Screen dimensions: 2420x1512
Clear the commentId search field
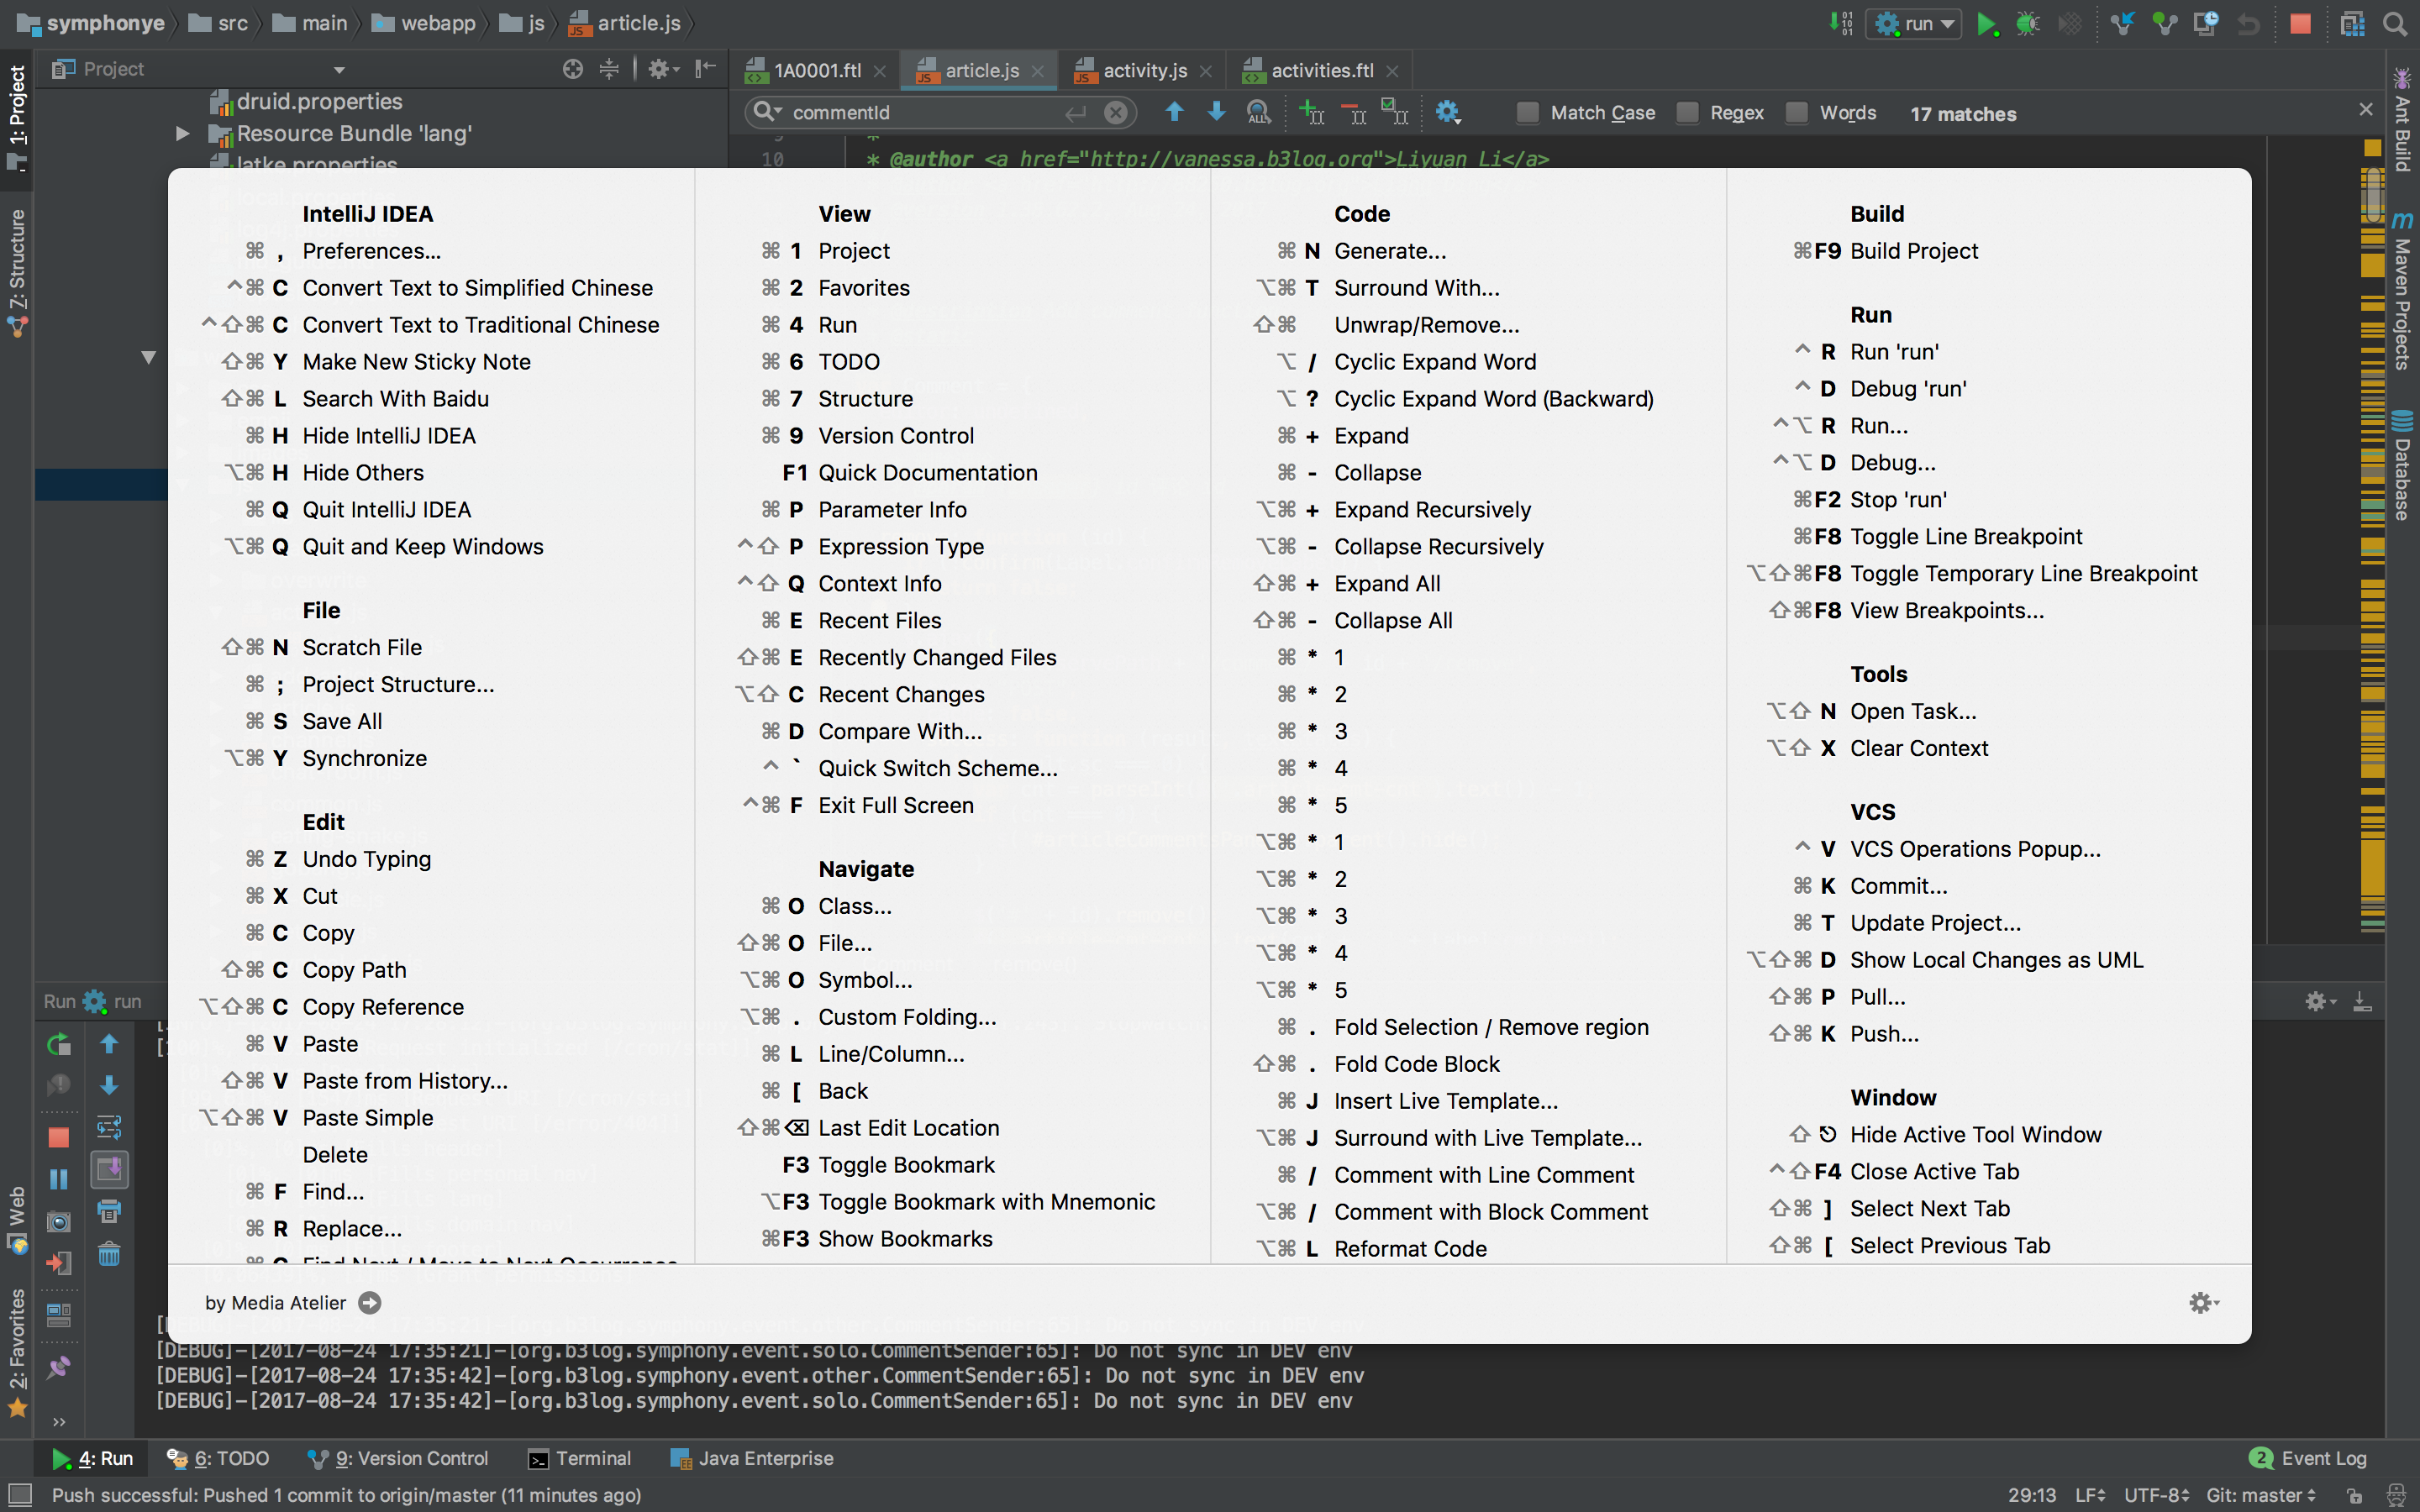pyautogui.click(x=1116, y=113)
